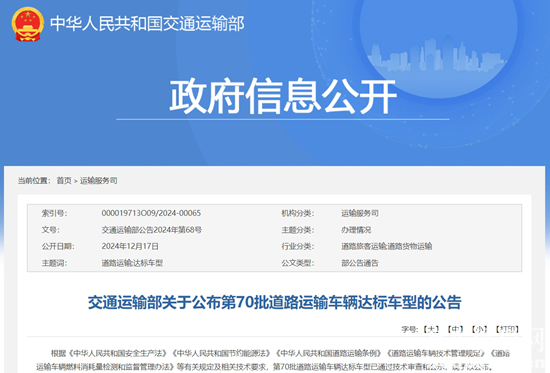Select 运输服务司 in 机构分类 row
The image size is (550, 373).
(360, 213)
